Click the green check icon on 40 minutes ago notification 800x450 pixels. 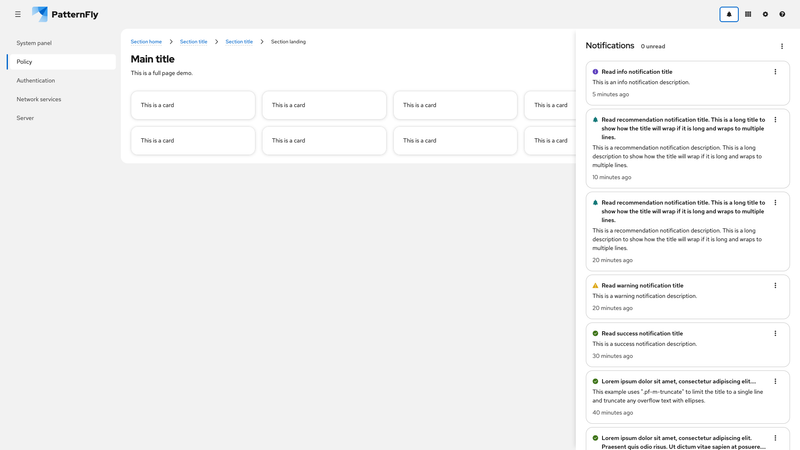pos(595,382)
